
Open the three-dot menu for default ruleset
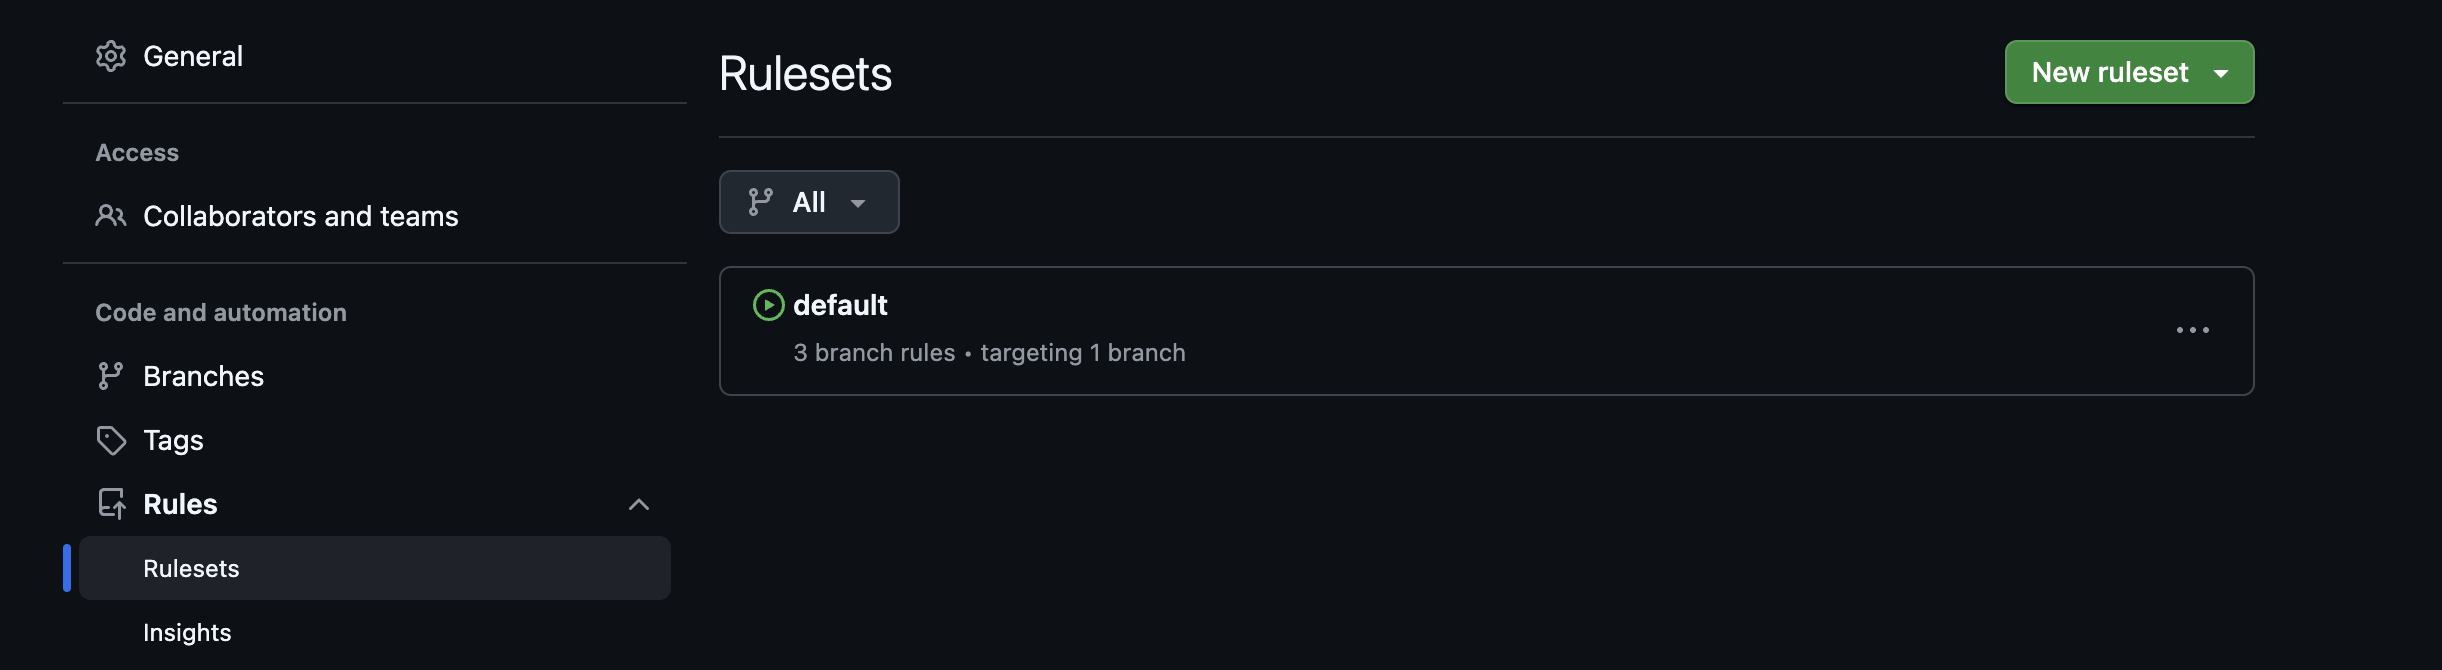click(x=2192, y=330)
